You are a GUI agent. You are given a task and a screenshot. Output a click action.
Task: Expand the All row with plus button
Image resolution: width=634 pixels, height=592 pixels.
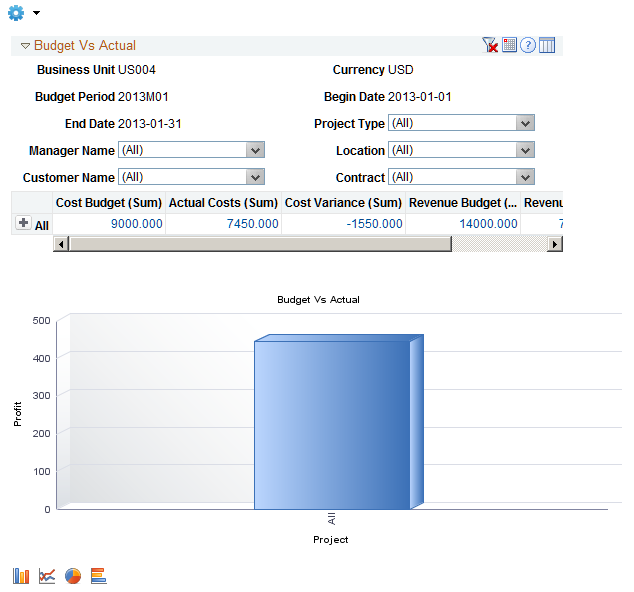pyautogui.click(x=23, y=223)
